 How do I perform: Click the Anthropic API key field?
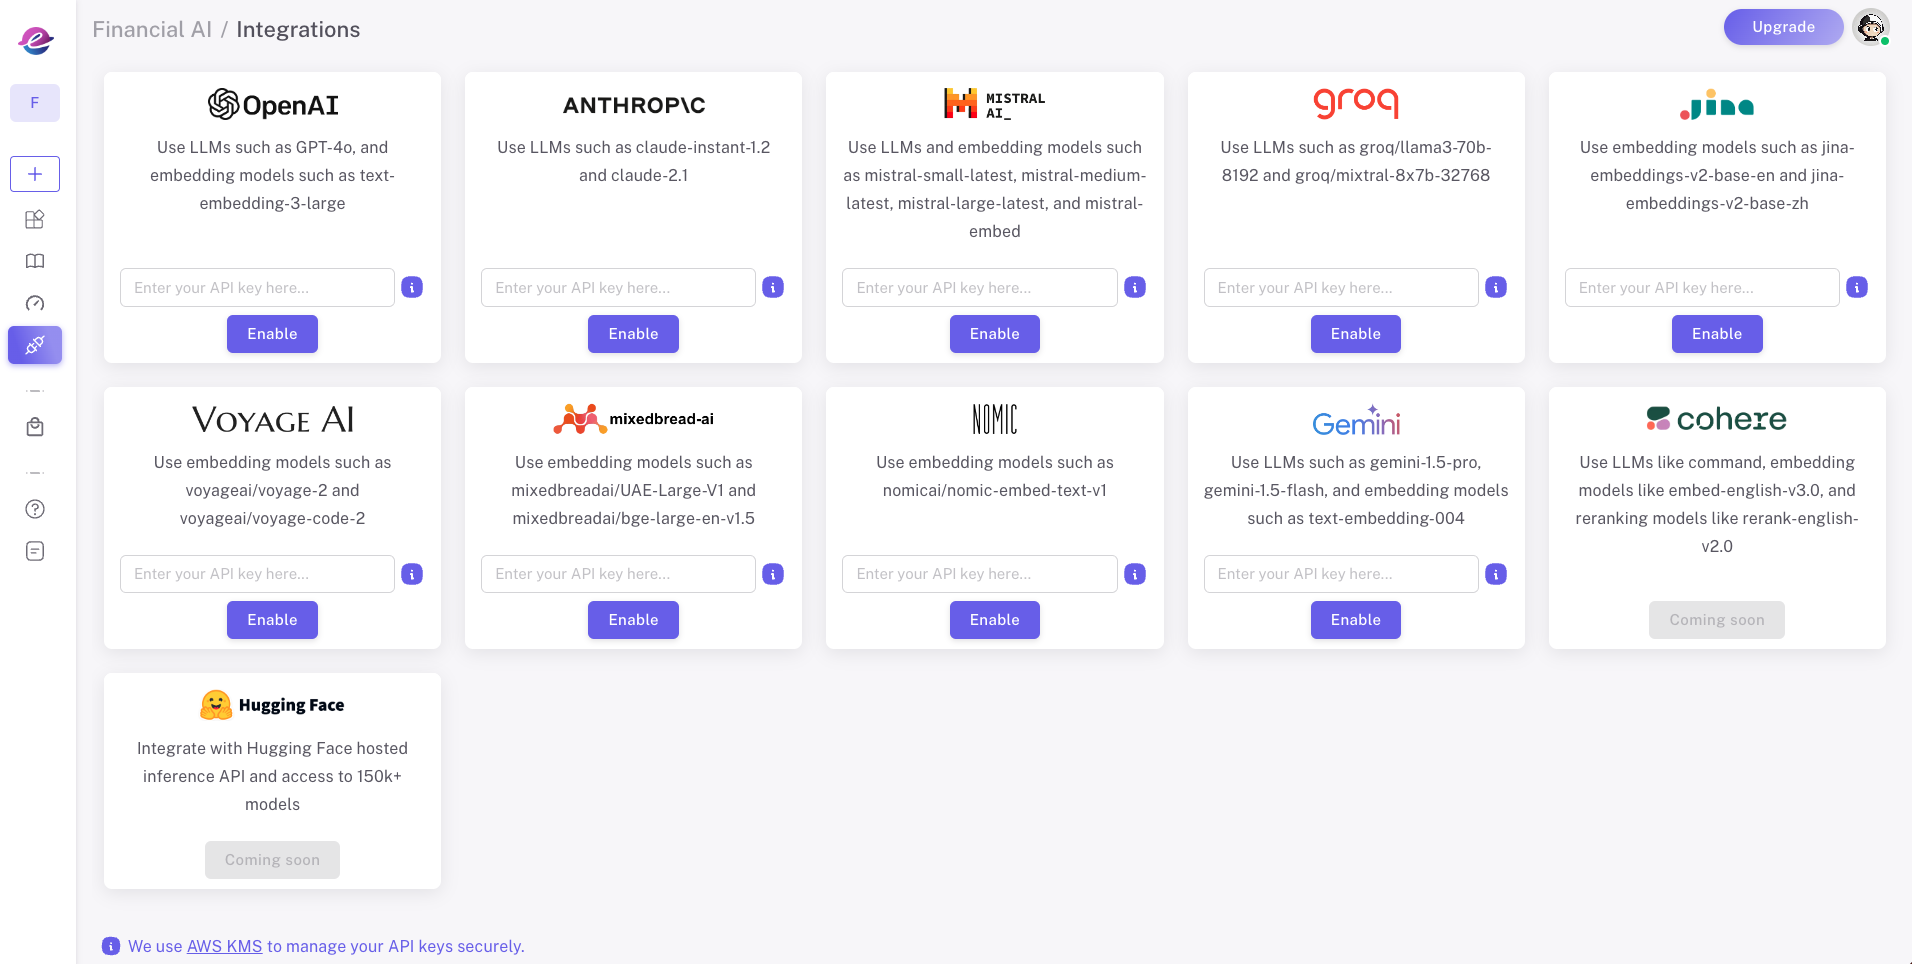coord(618,288)
